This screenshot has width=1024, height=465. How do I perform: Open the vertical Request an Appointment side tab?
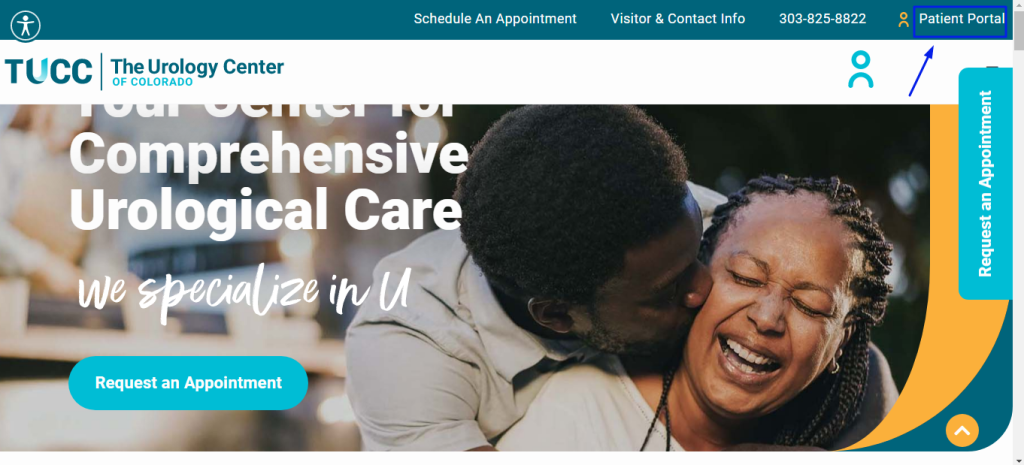tap(985, 184)
